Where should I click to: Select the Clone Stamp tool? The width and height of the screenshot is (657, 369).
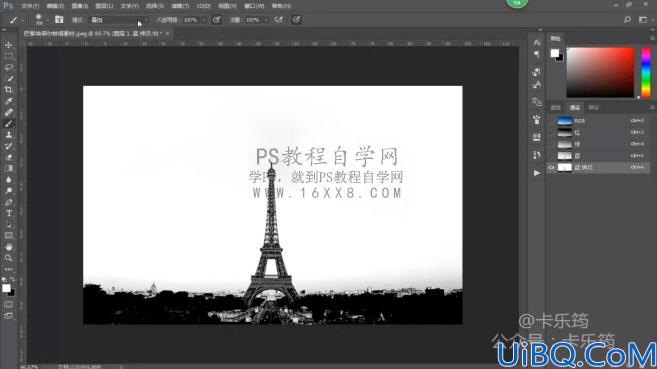(8, 135)
